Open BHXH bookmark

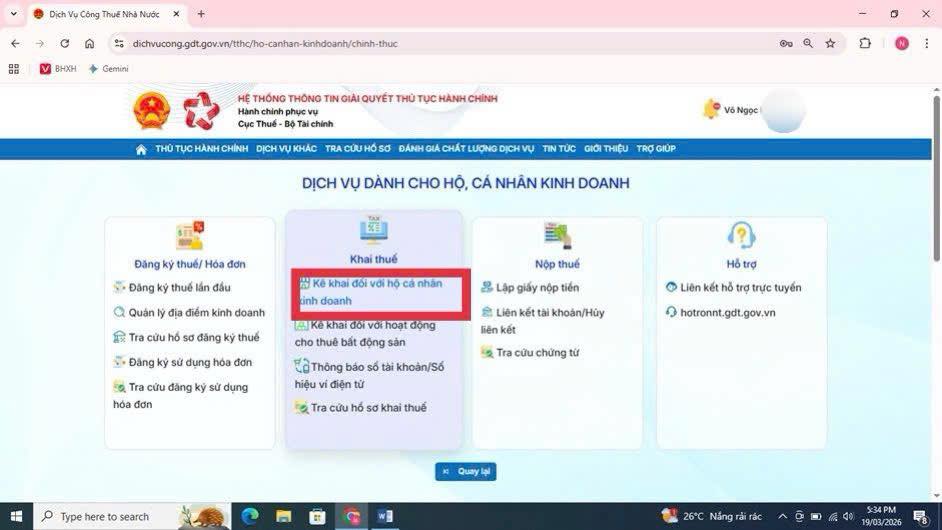point(58,69)
